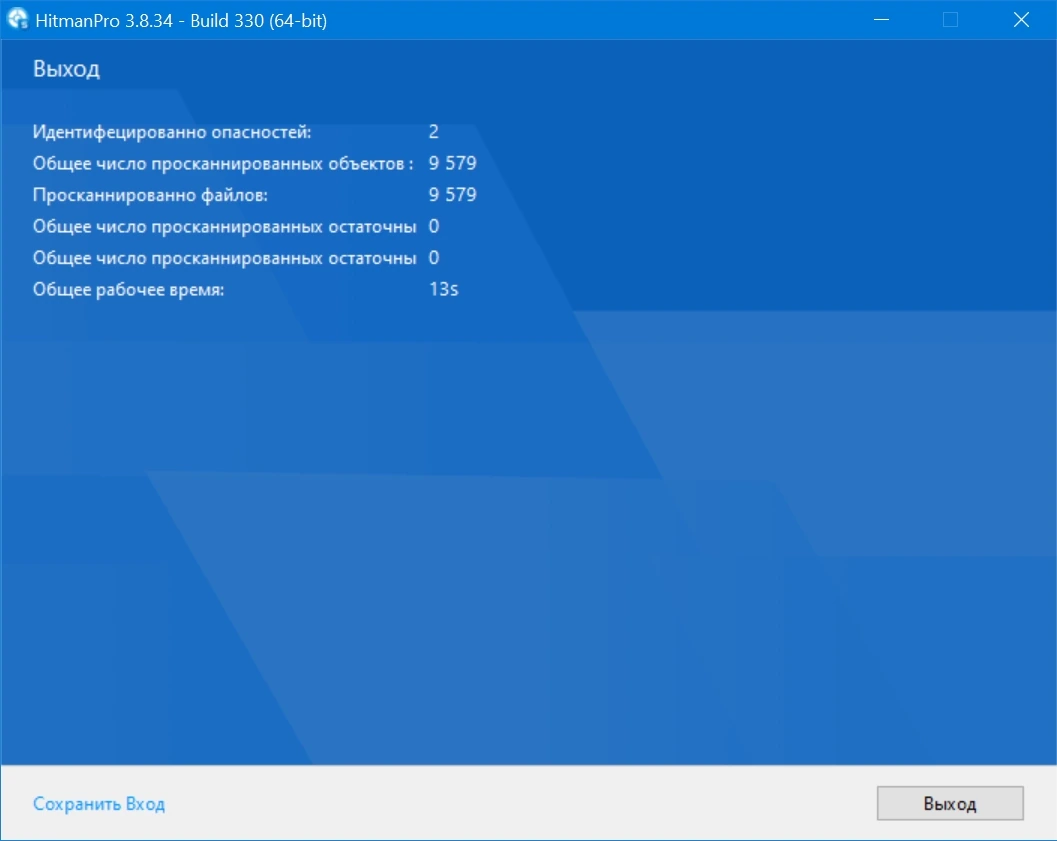Click the identified threats value 2
The width and height of the screenshot is (1057, 841).
point(433,131)
